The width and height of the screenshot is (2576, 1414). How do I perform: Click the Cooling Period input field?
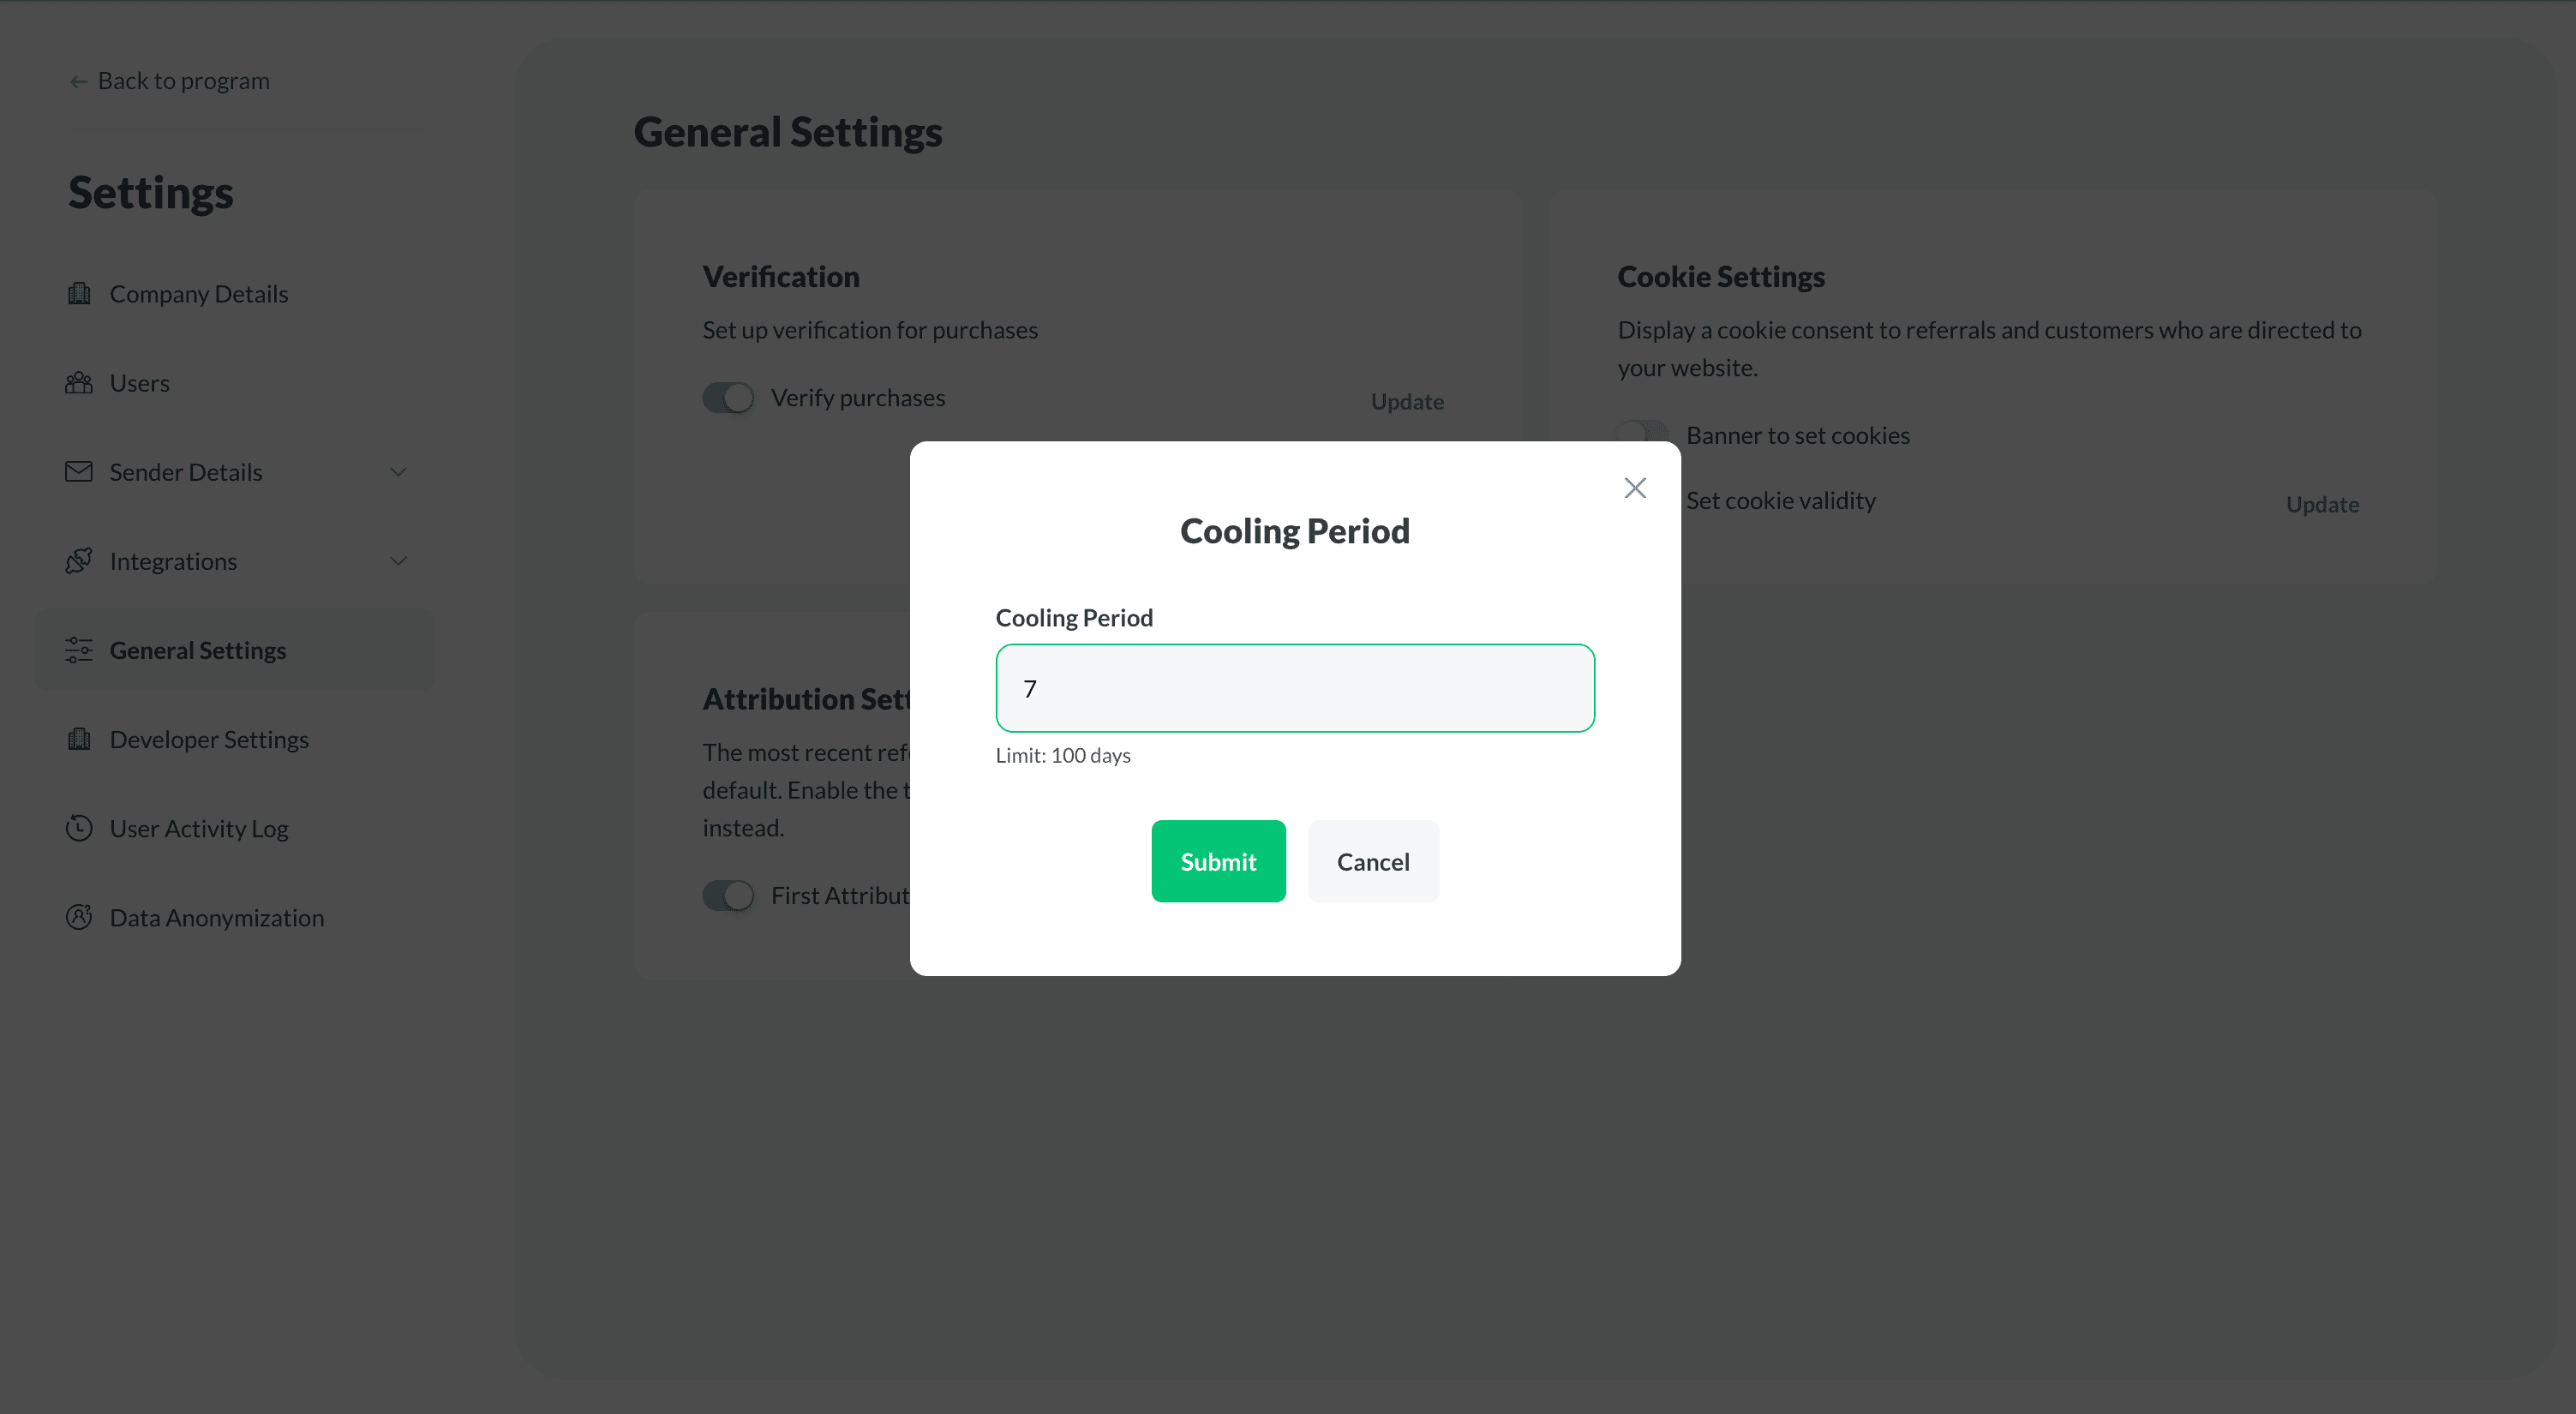[1295, 688]
